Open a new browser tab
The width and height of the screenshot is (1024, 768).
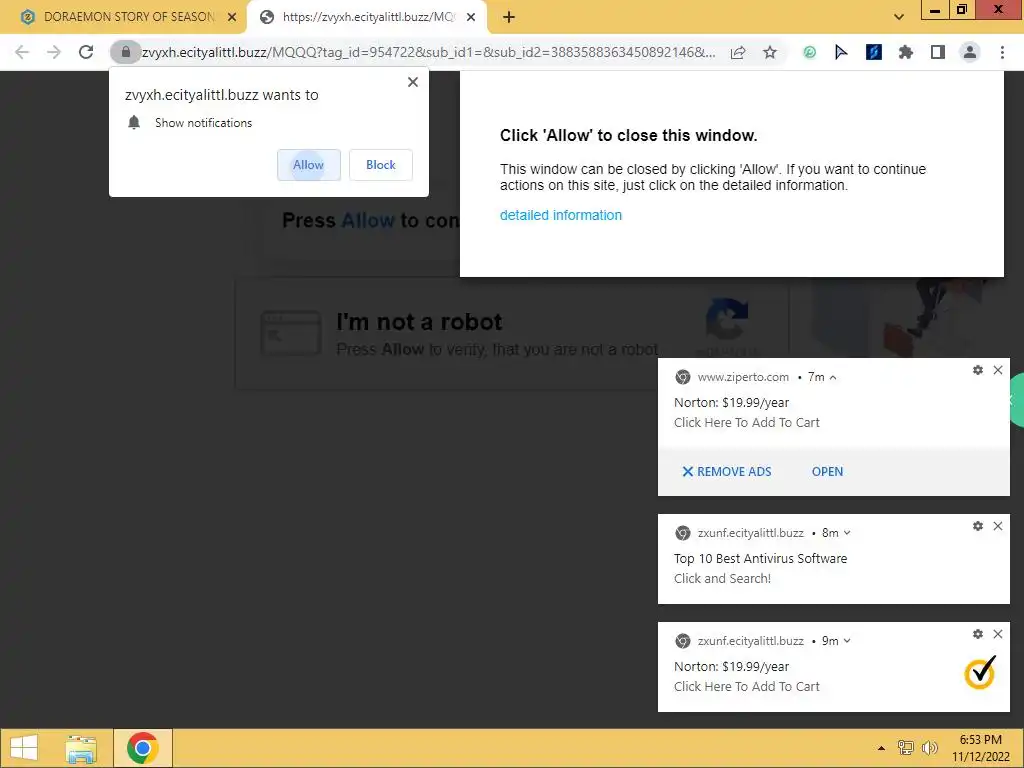pos(509,18)
